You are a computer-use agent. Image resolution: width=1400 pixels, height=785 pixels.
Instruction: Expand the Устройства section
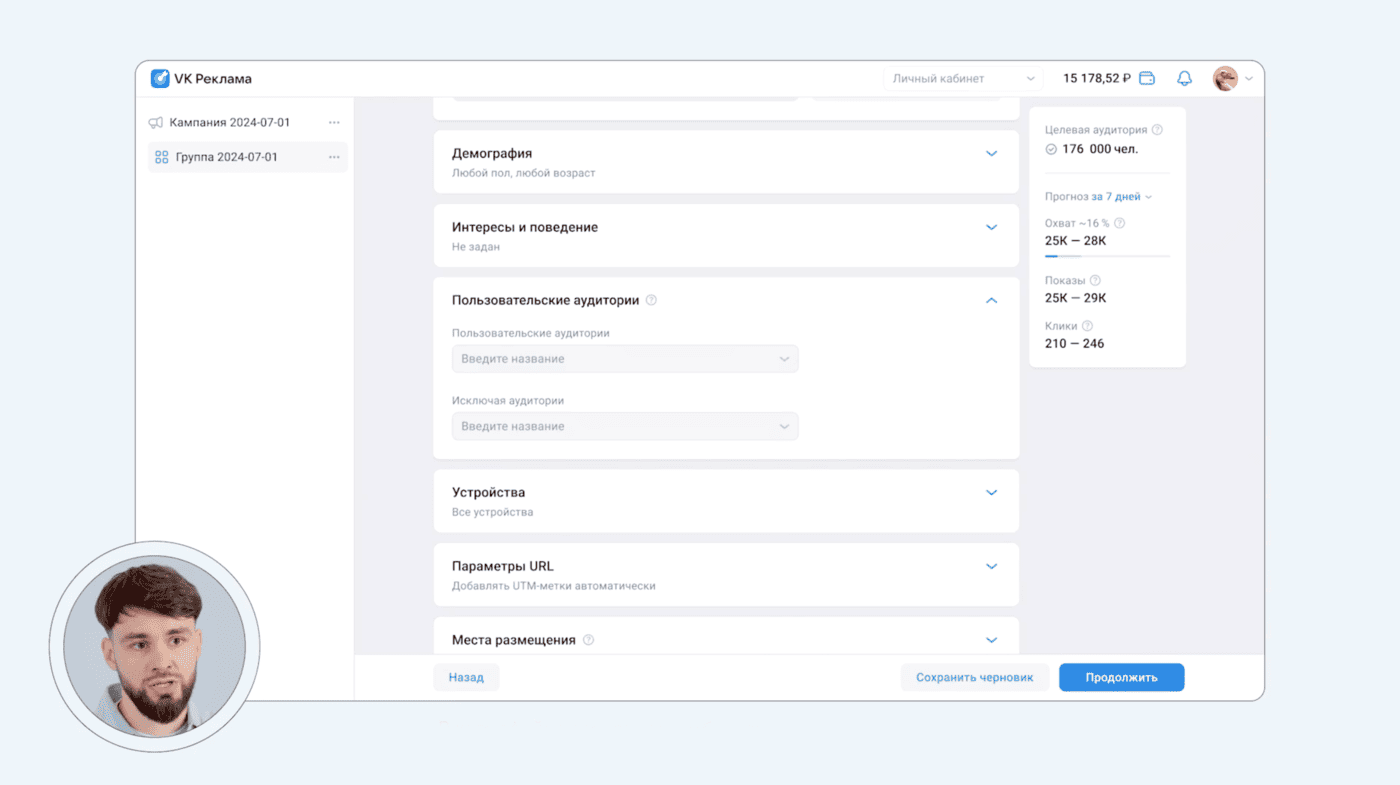point(991,493)
